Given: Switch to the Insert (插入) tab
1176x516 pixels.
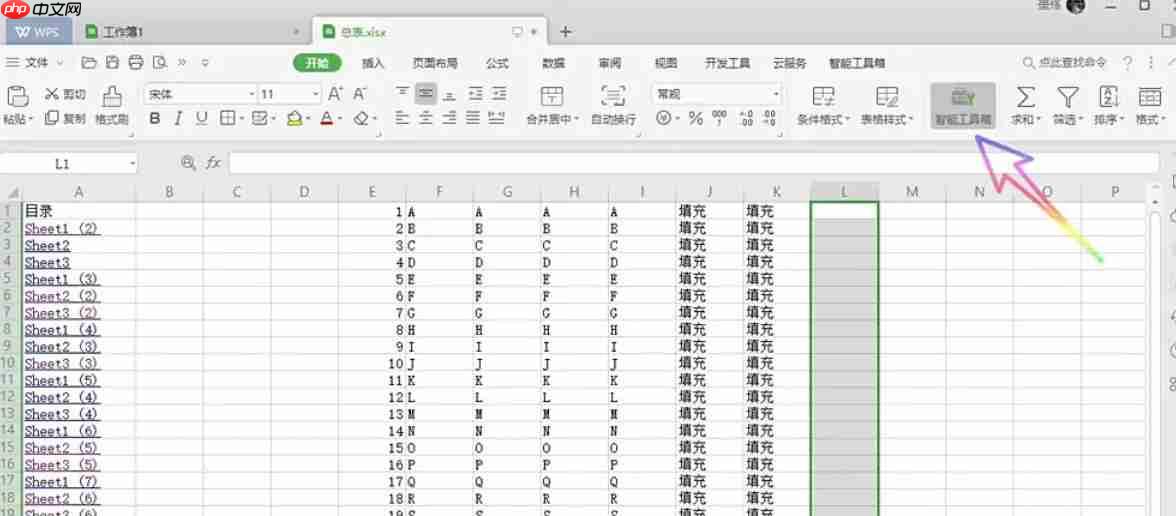Looking at the screenshot, I should [373, 63].
